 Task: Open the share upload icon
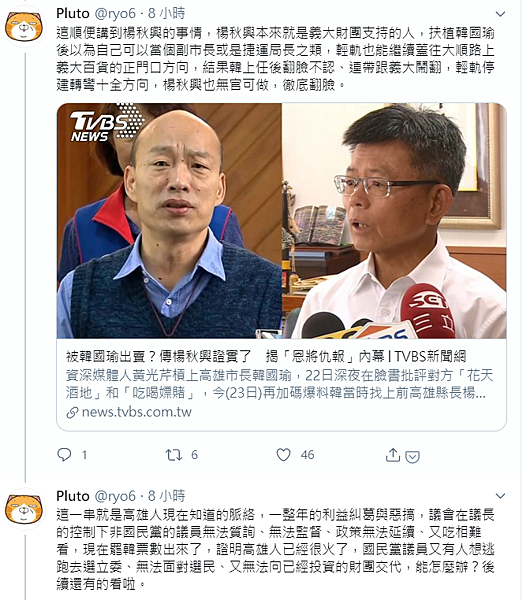pos(393,455)
